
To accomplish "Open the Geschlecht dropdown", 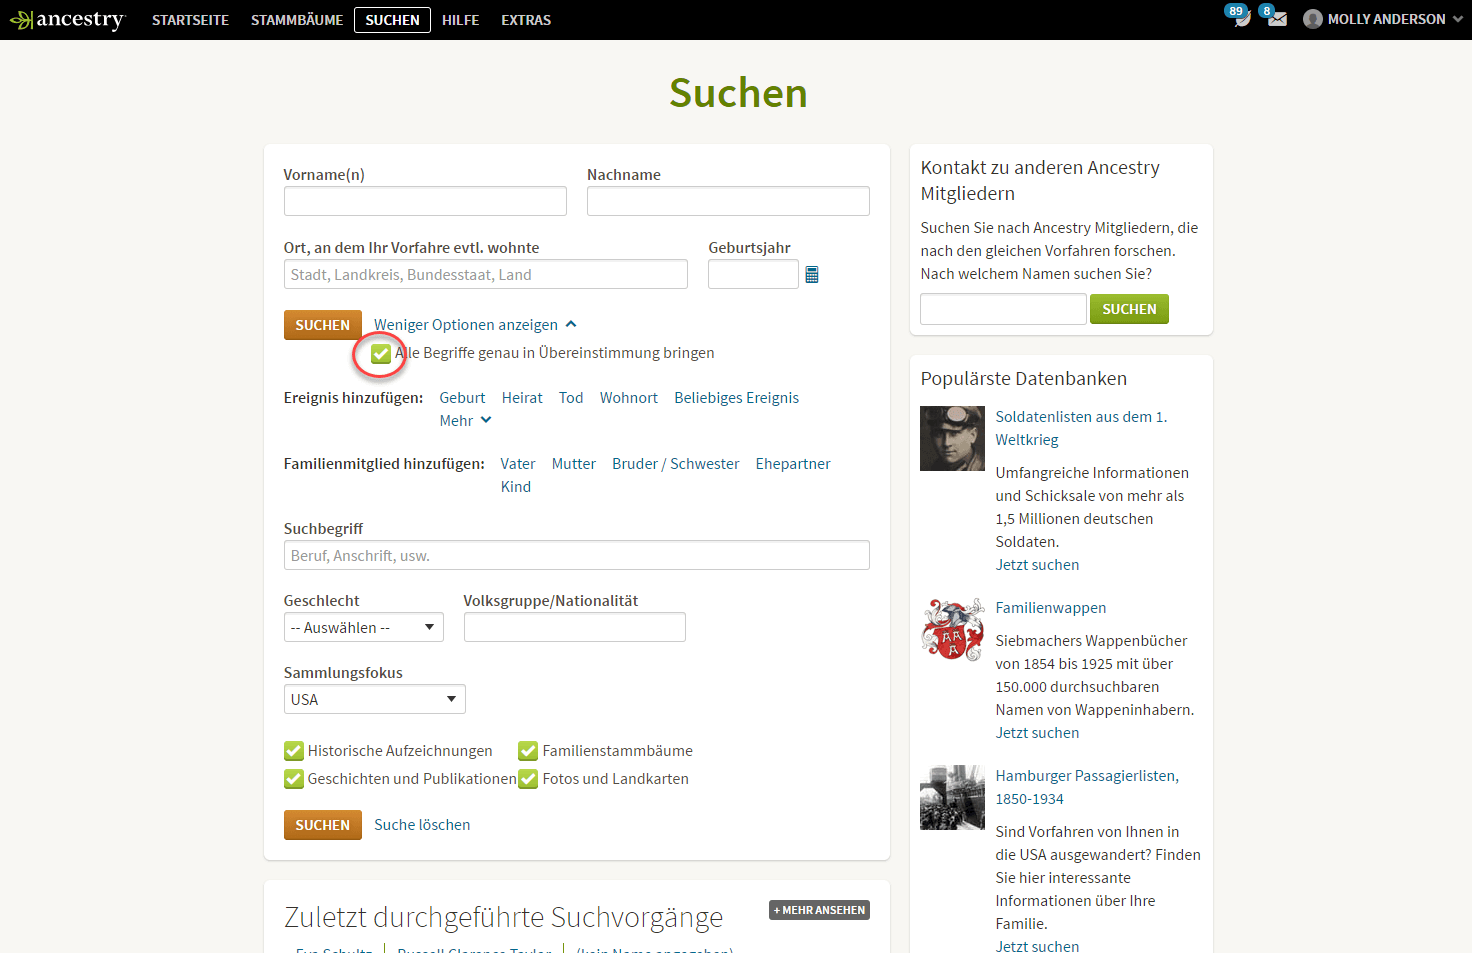I will [x=364, y=627].
